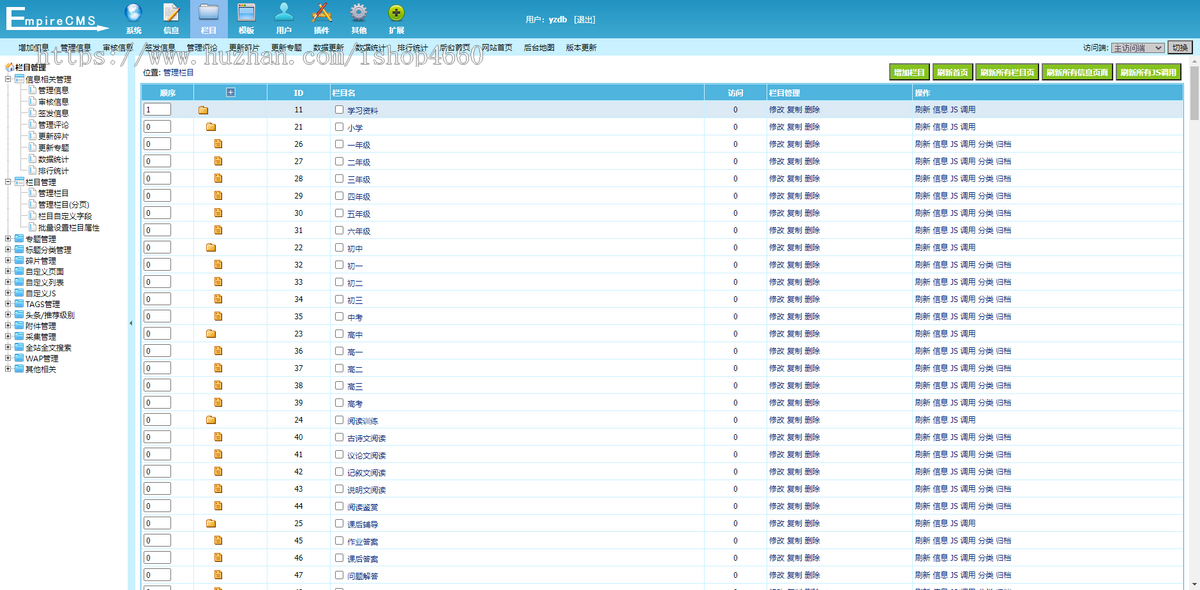Click the 插件 (Plugin) tools icon

321,13
